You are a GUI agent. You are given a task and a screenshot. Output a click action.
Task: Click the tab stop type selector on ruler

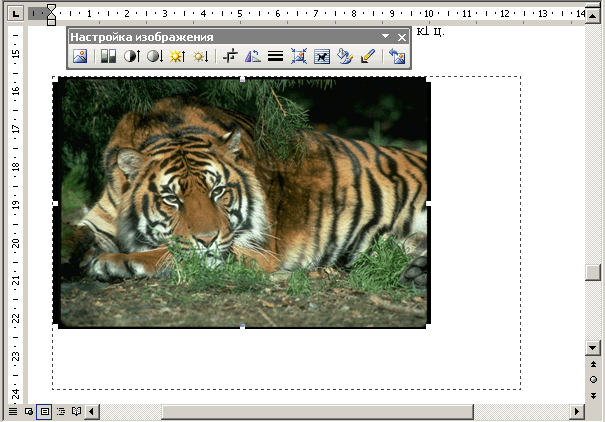pyautogui.click(x=15, y=14)
